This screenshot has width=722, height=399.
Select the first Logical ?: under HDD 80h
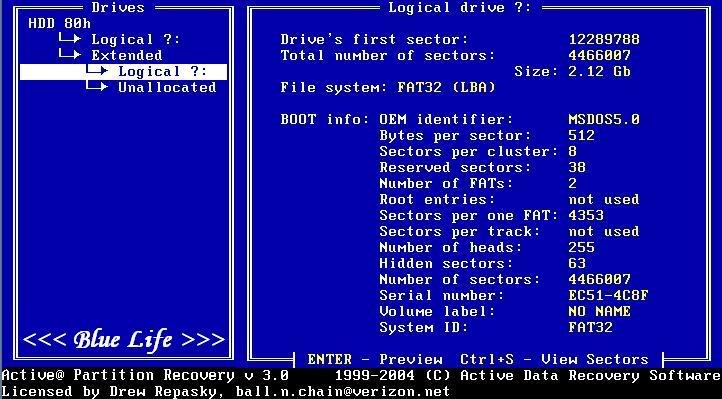(135, 40)
